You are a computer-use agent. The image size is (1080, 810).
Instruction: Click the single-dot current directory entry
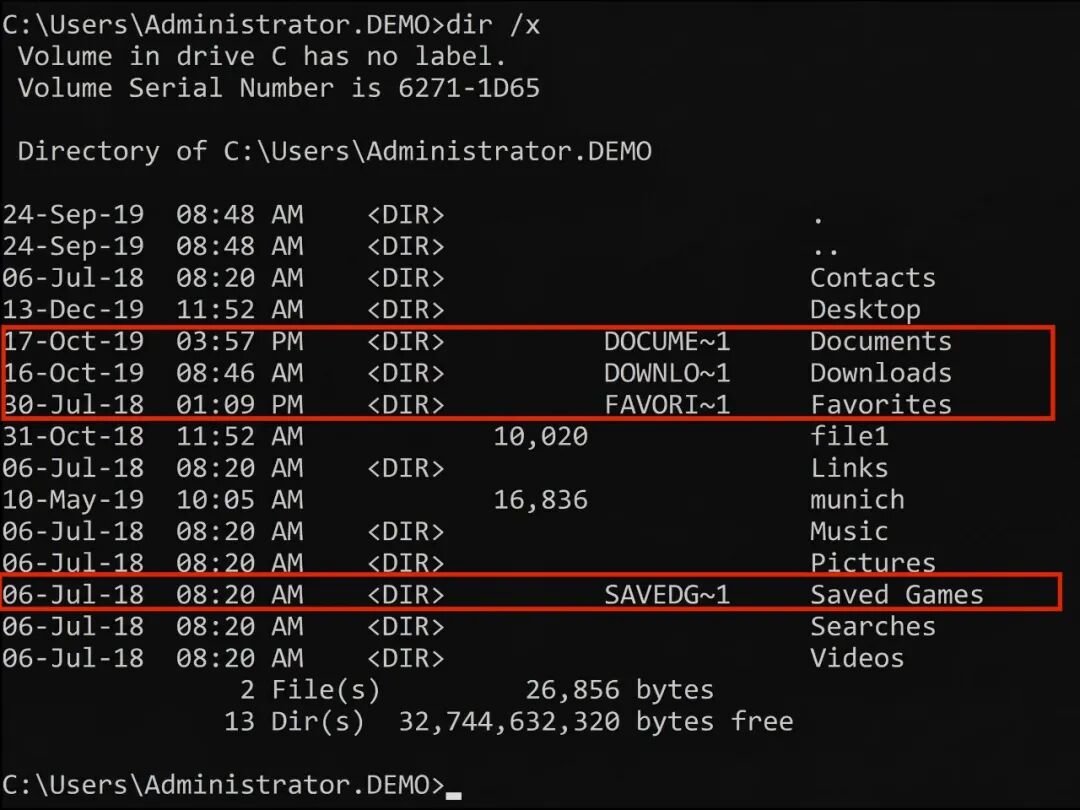[818, 222]
